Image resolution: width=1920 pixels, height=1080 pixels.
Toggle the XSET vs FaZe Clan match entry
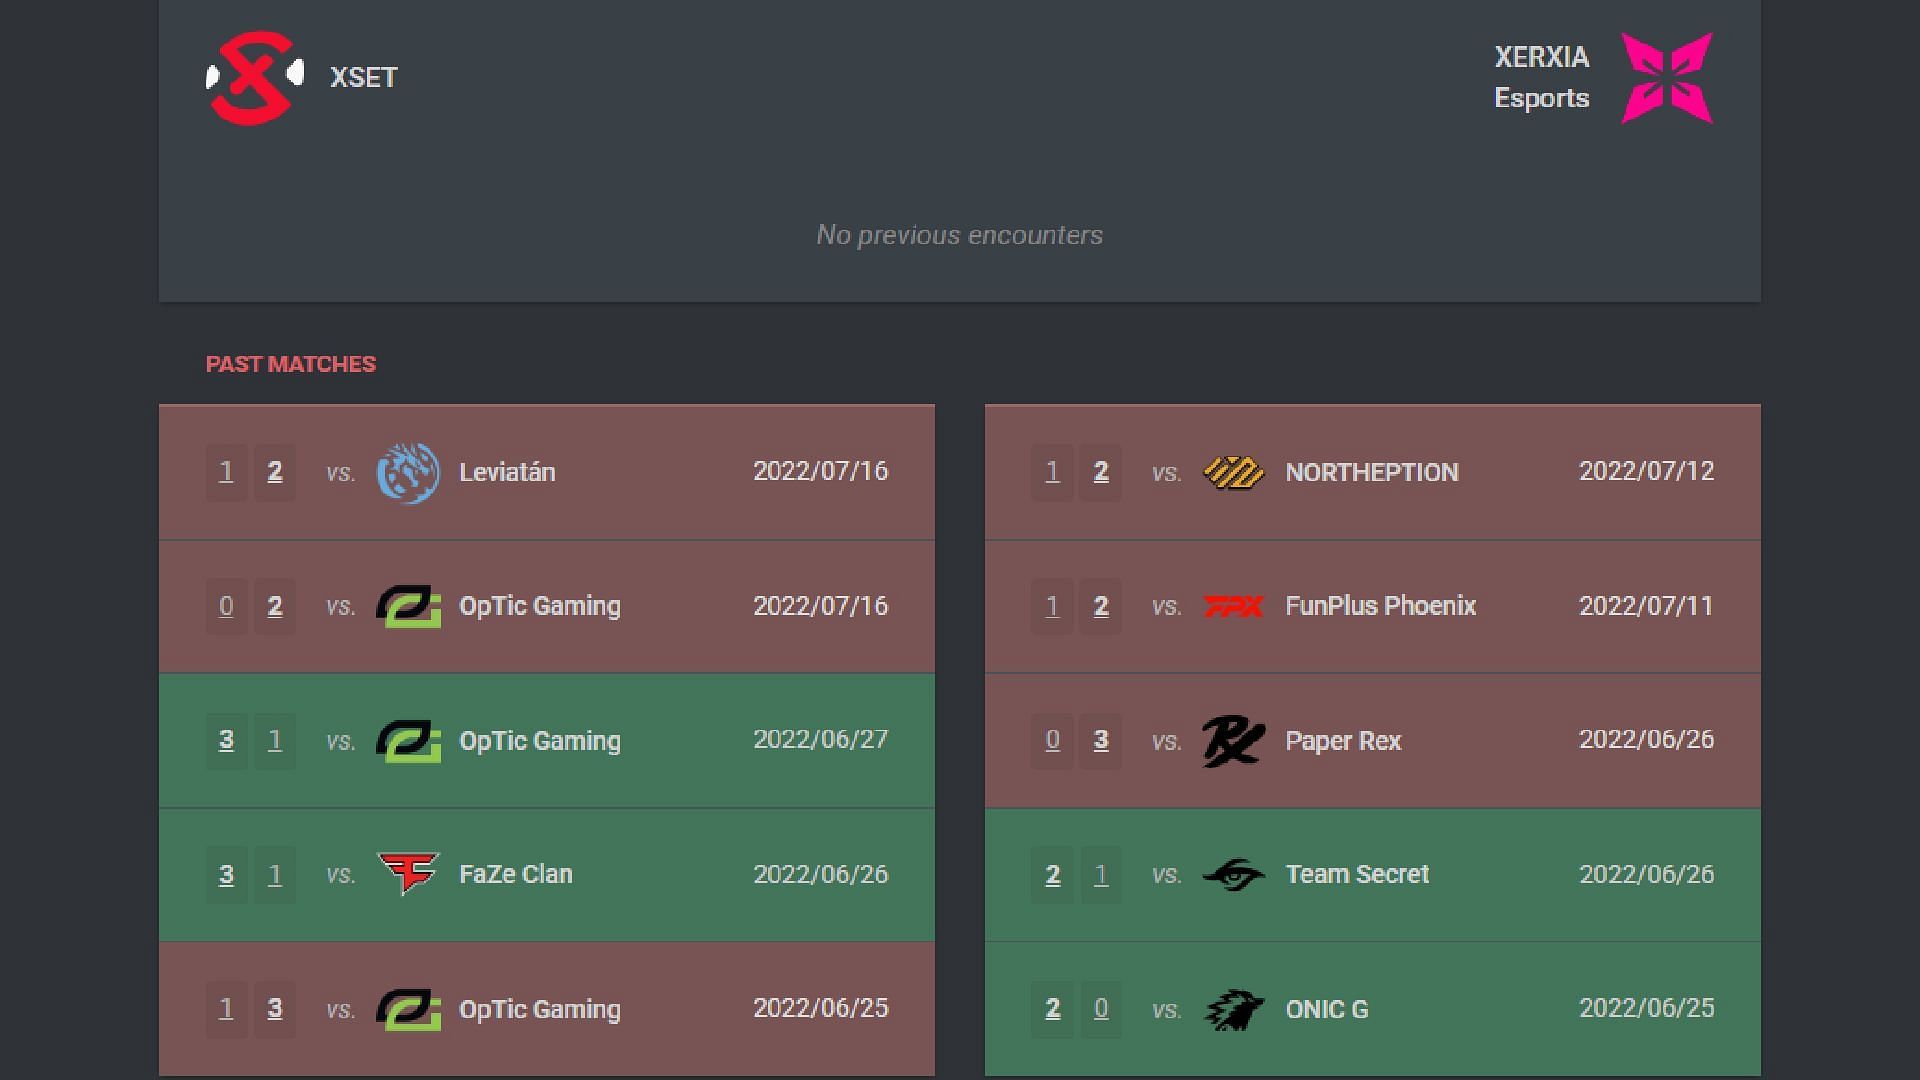point(546,874)
